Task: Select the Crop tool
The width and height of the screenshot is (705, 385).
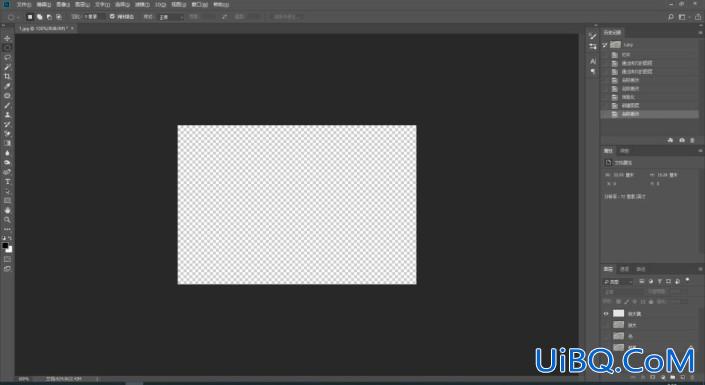Action: (x=7, y=76)
